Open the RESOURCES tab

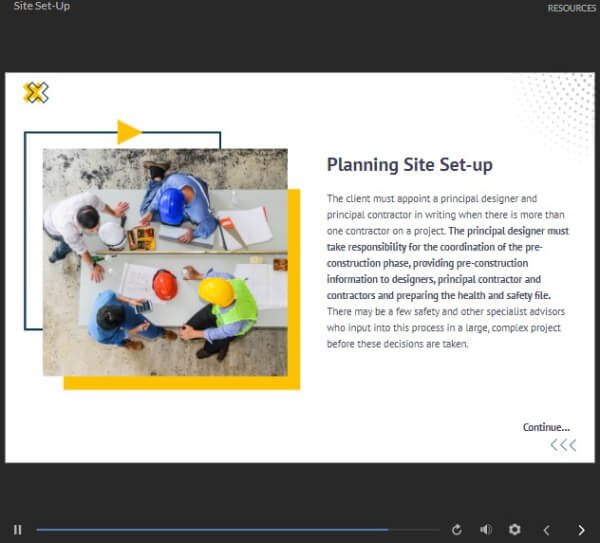click(x=572, y=8)
